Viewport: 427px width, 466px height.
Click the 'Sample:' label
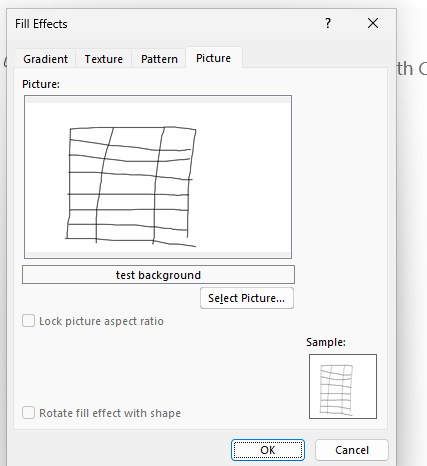click(x=326, y=342)
